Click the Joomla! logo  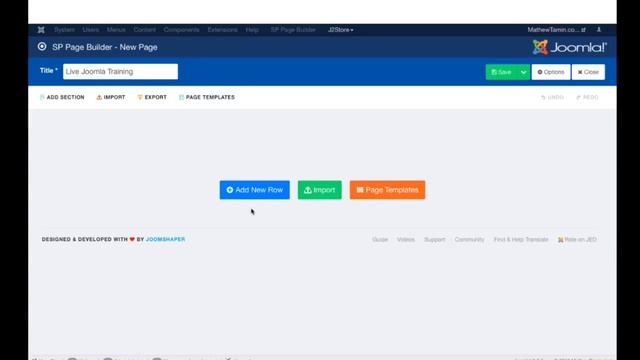pos(569,47)
